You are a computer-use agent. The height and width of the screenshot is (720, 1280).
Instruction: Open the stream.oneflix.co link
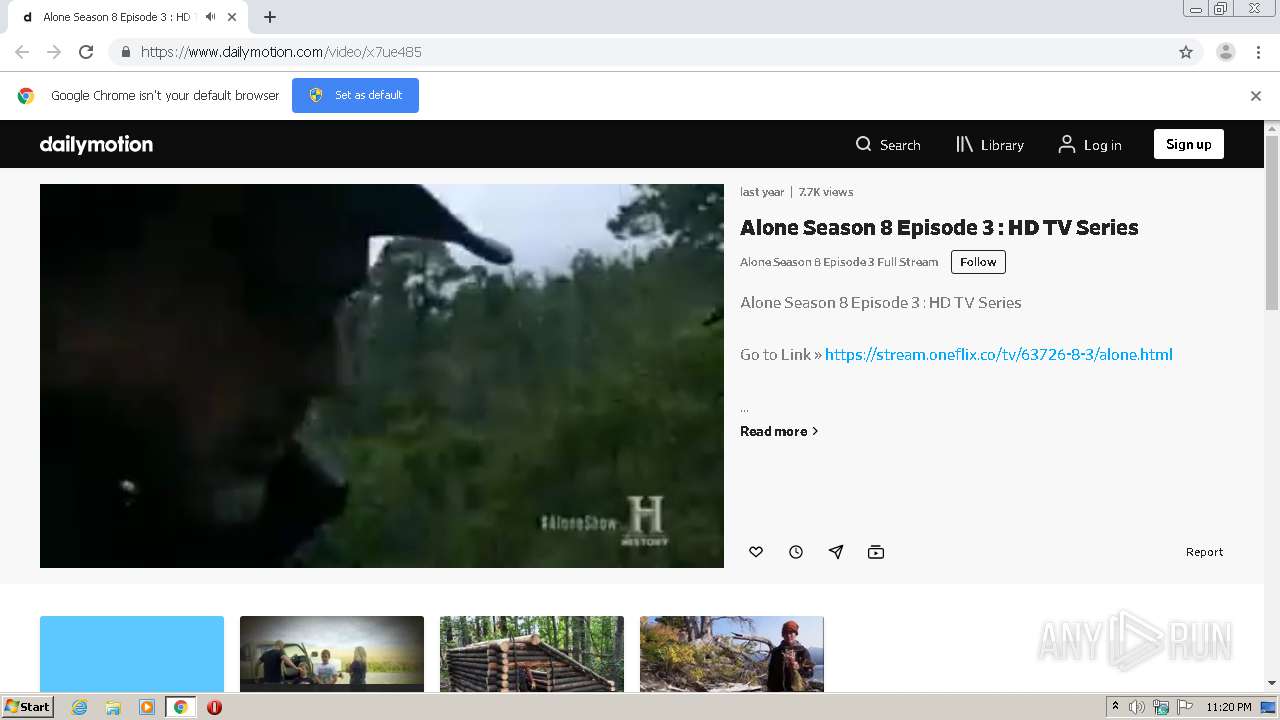pyautogui.click(x=999, y=354)
